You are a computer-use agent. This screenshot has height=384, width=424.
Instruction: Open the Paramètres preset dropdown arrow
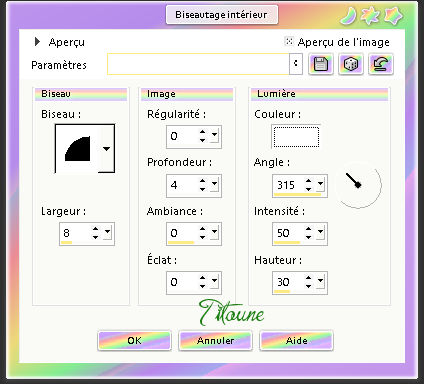point(296,63)
